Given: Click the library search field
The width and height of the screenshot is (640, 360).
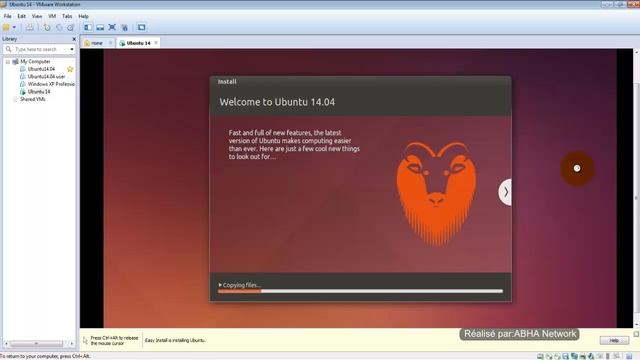Looking at the screenshot, I should pyautogui.click(x=39, y=49).
